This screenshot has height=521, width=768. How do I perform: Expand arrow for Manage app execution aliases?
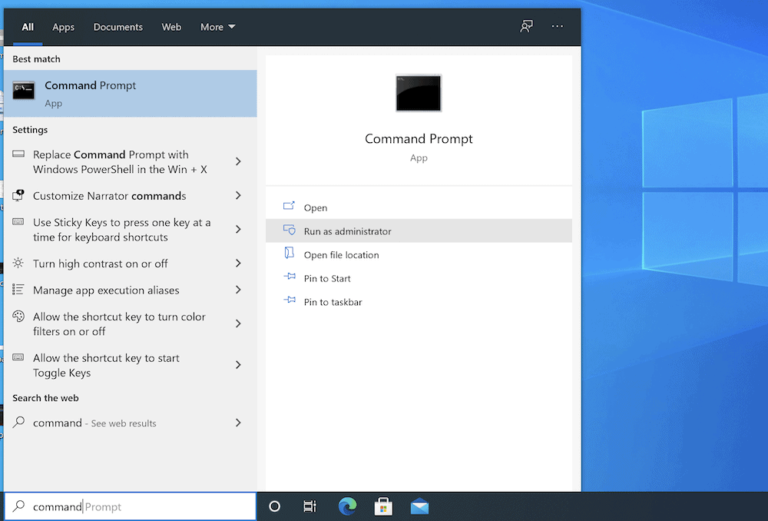click(238, 290)
